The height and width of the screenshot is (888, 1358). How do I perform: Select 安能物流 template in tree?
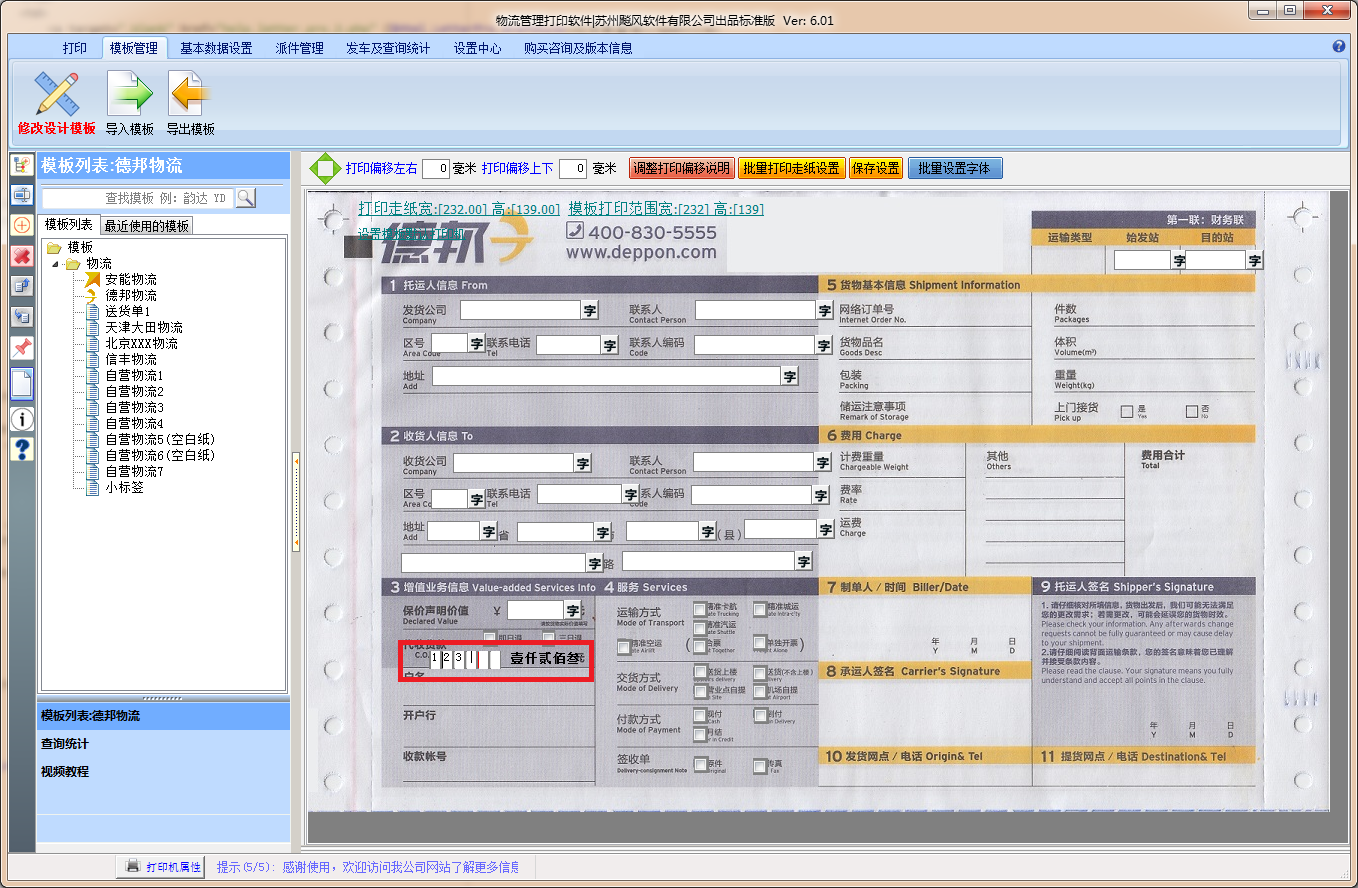tap(131, 279)
